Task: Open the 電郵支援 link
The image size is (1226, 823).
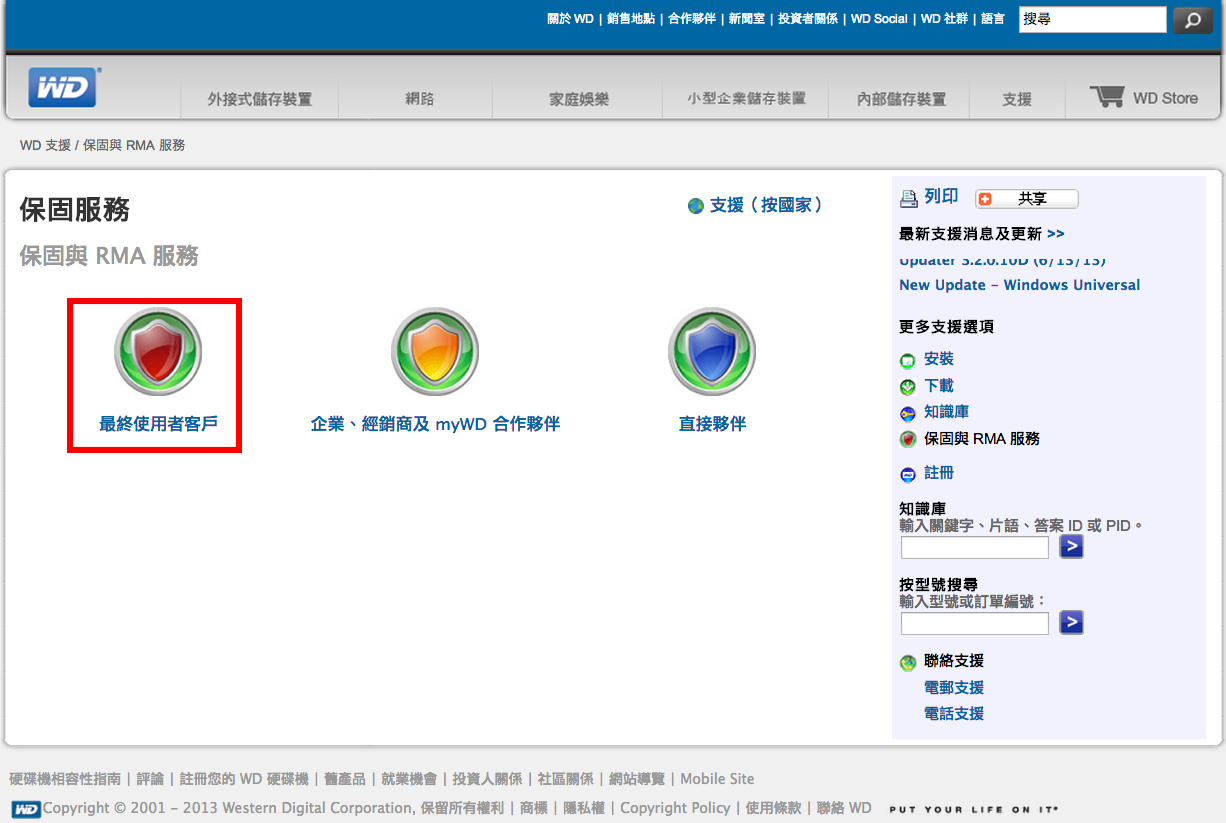Action: (x=954, y=688)
